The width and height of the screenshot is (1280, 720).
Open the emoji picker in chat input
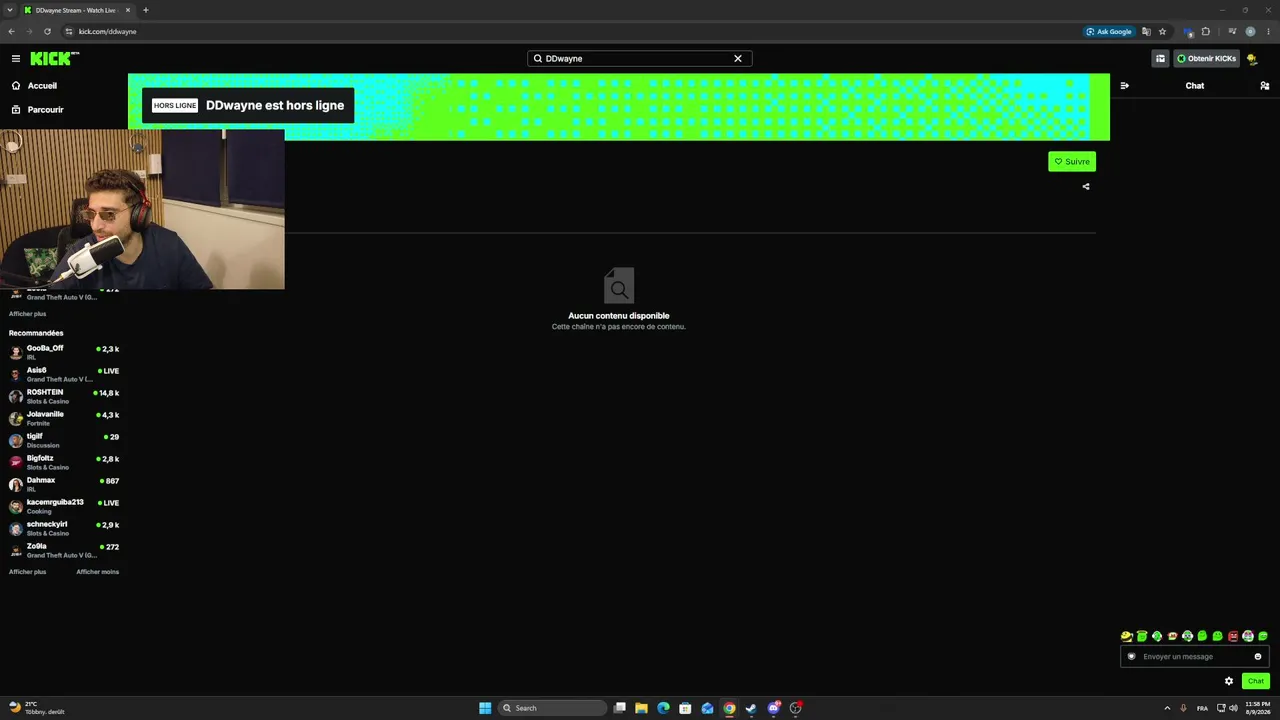tap(1258, 657)
